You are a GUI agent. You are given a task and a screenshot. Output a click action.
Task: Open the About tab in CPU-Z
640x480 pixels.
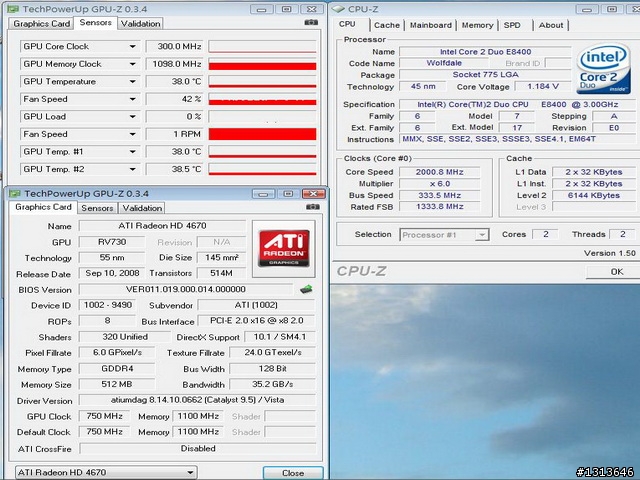pos(551,25)
